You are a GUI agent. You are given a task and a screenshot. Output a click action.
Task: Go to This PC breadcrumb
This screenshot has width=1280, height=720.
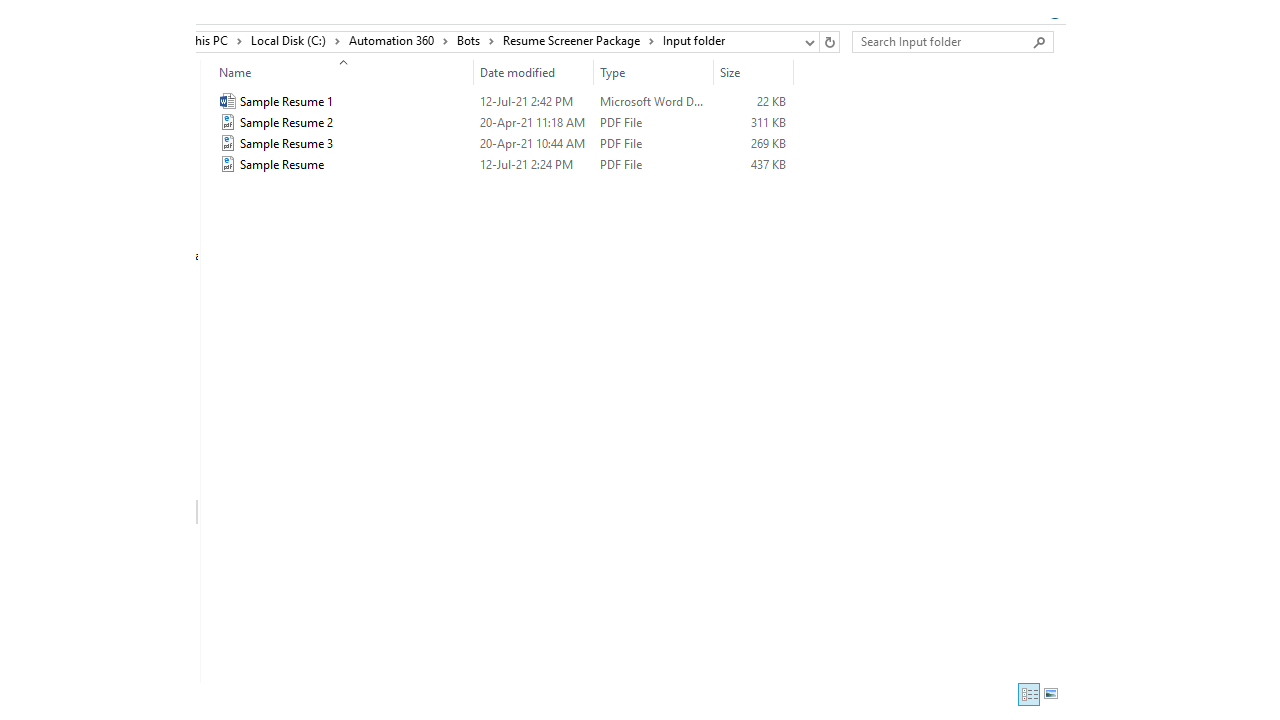(x=213, y=41)
